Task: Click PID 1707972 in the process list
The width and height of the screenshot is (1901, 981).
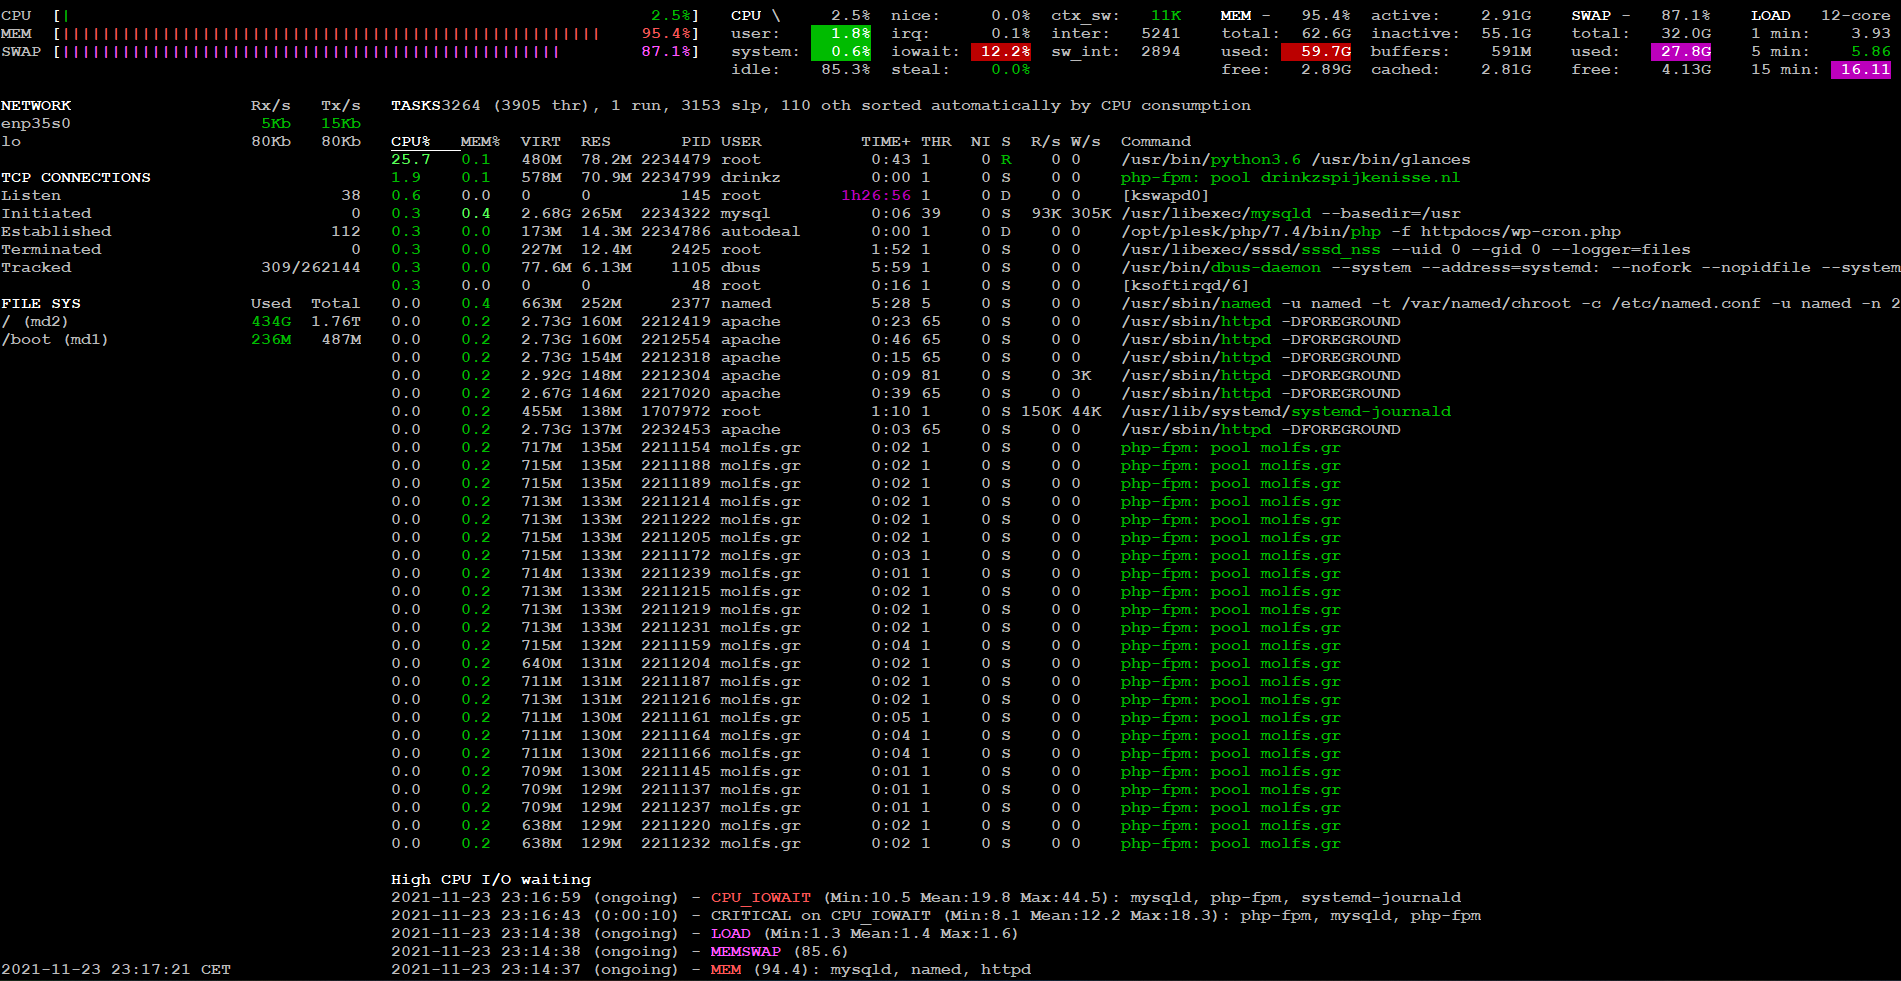Action: click(676, 412)
